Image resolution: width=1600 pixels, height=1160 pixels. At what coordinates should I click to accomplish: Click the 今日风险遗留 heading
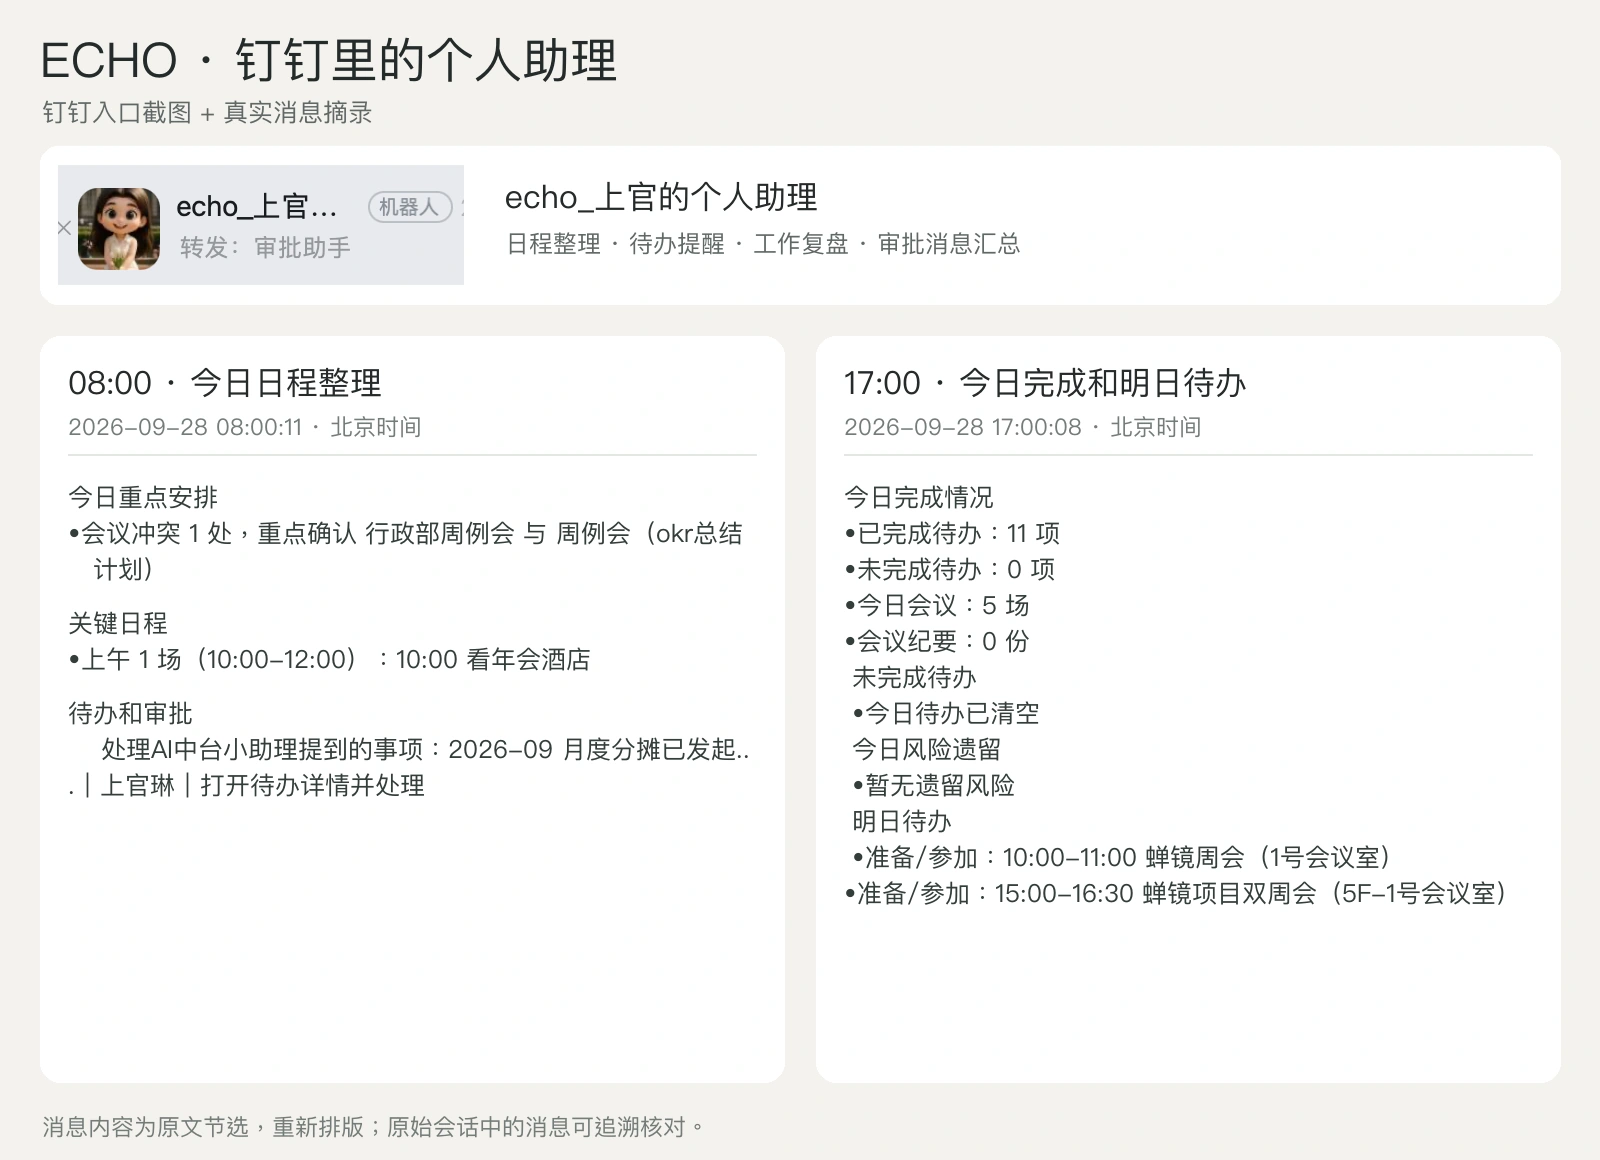pyautogui.click(x=926, y=749)
